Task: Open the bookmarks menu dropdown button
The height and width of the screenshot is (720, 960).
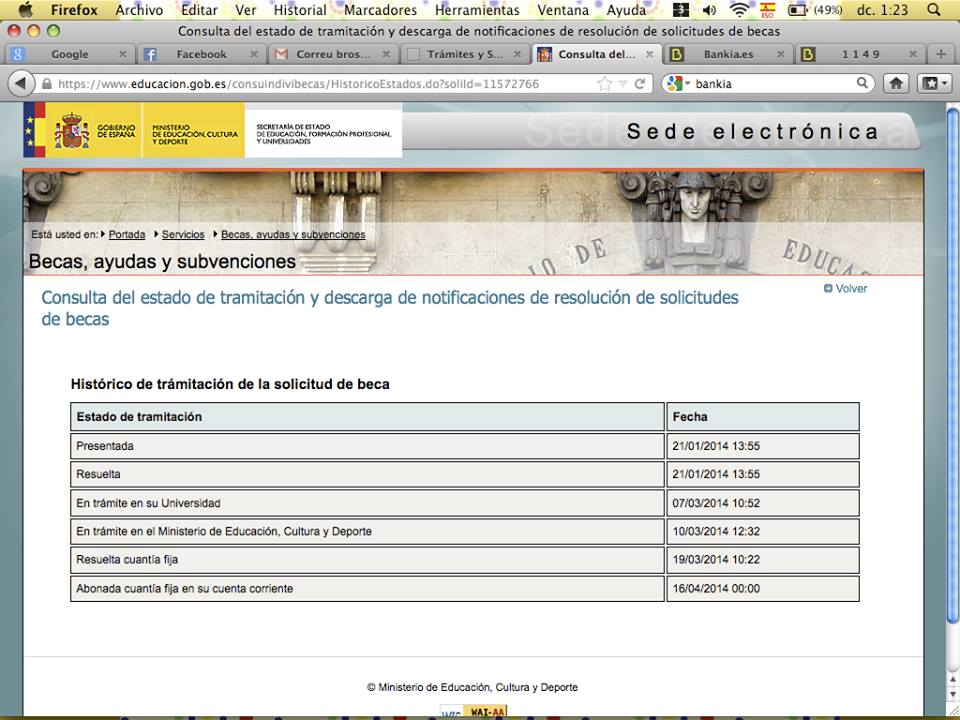Action: (x=935, y=84)
